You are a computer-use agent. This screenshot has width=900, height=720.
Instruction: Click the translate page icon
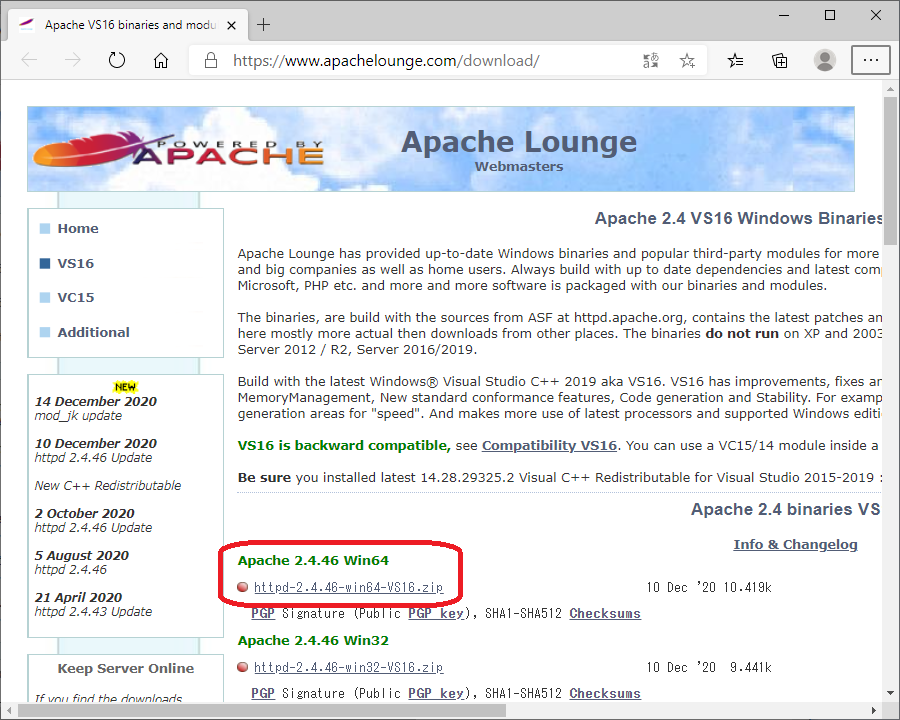click(651, 61)
